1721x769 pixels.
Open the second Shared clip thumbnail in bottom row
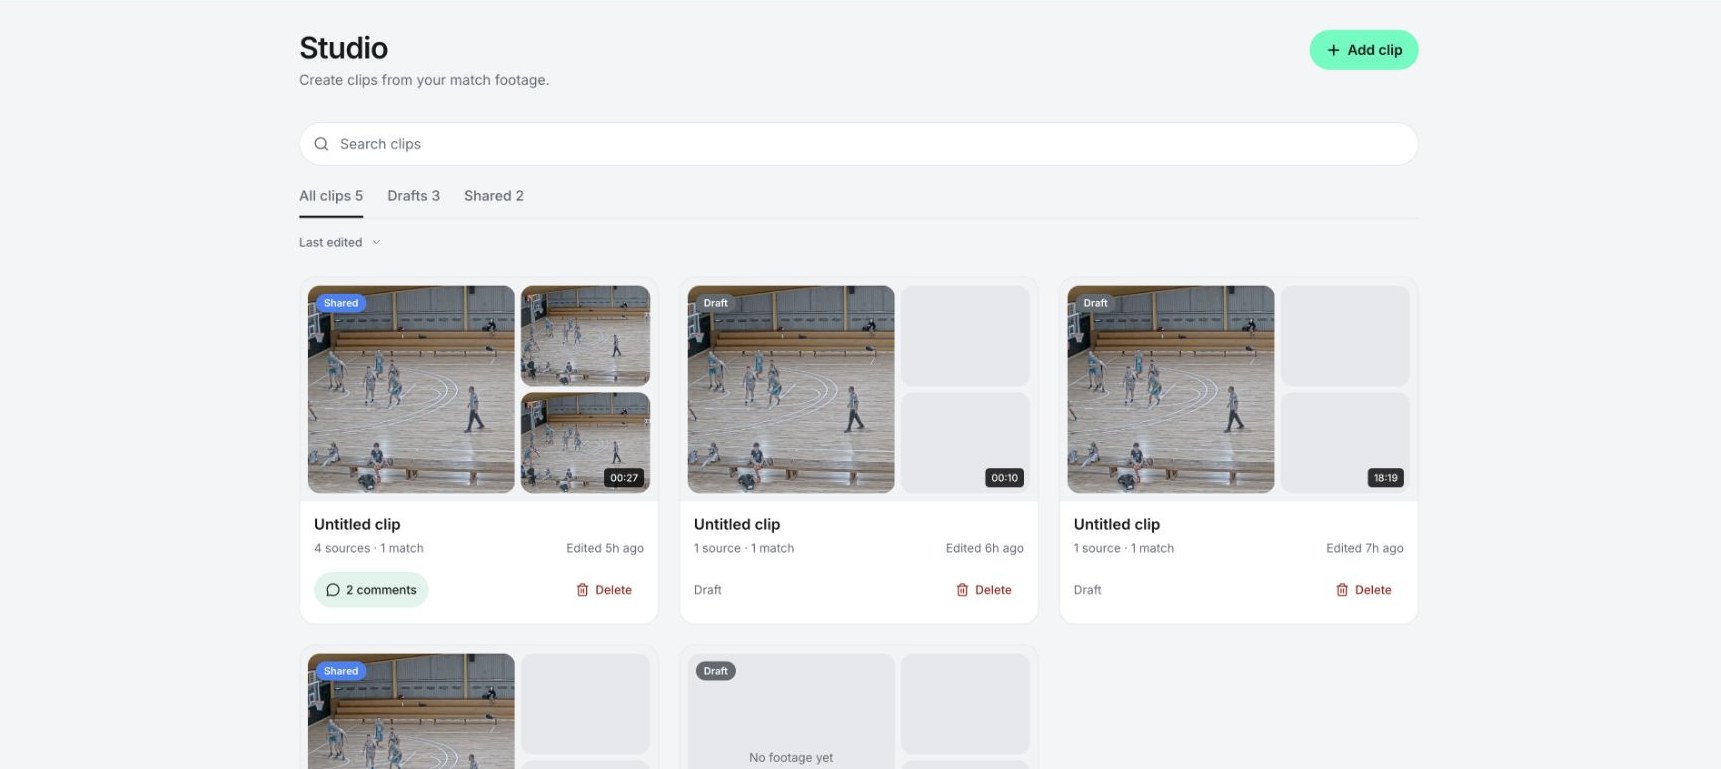pyautogui.click(x=411, y=711)
